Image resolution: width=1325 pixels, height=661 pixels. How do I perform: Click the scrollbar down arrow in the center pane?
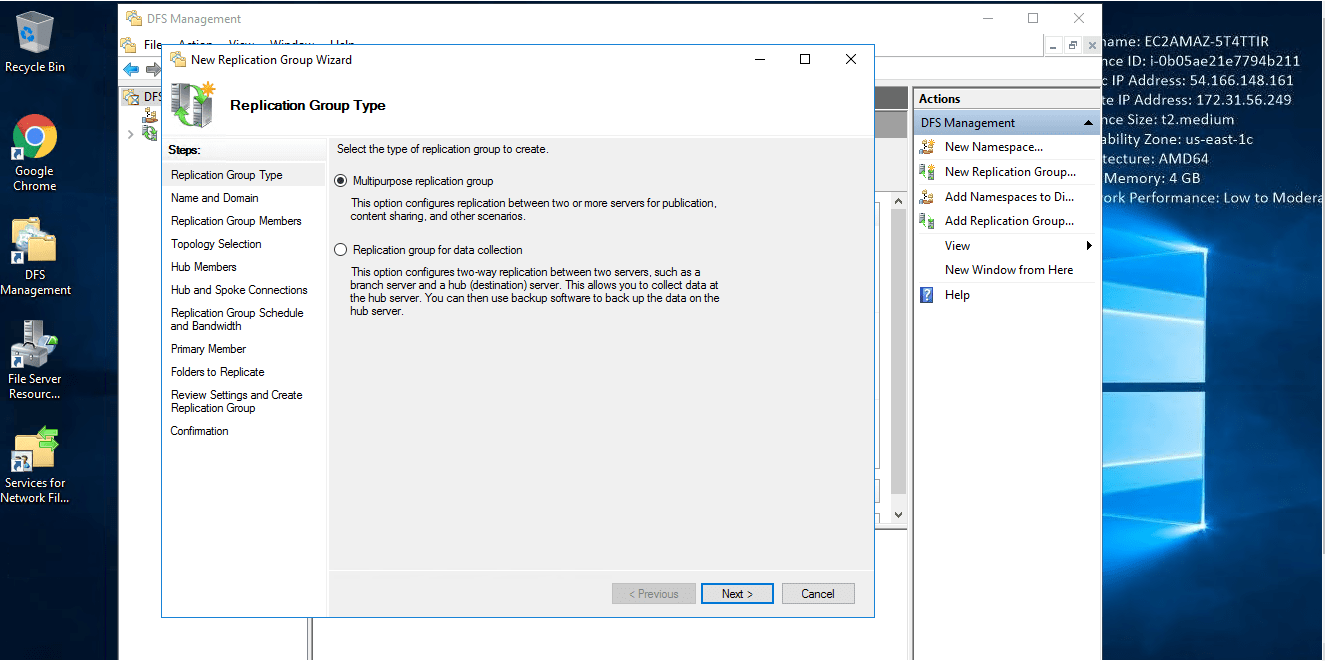coord(897,514)
